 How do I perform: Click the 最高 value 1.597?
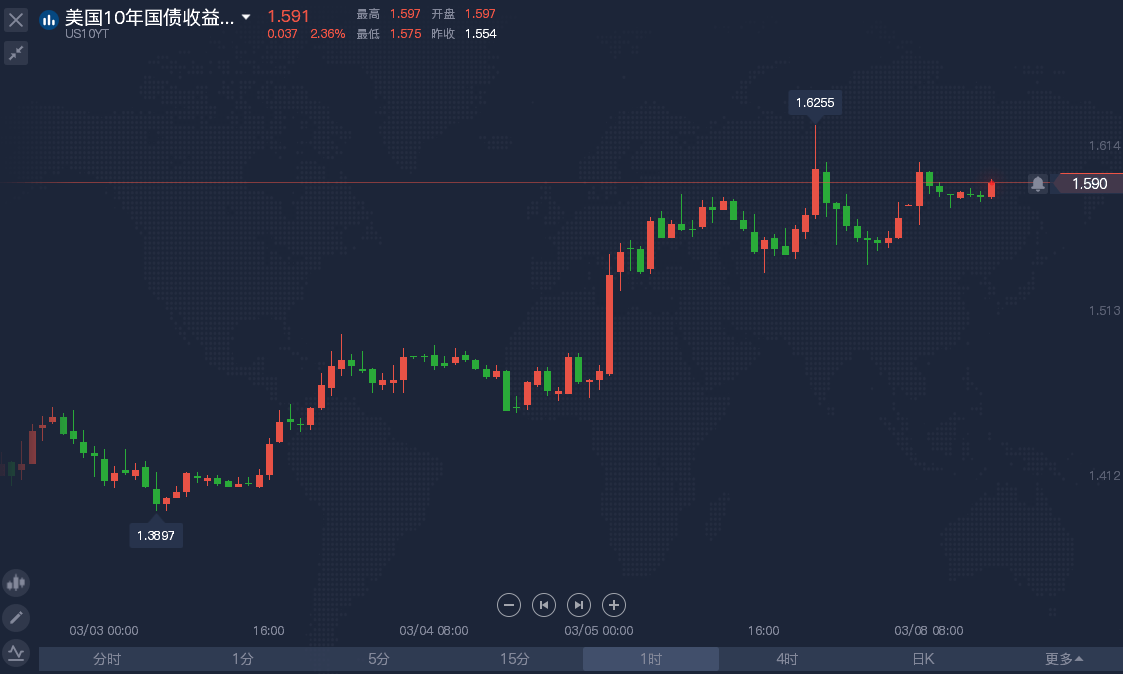[x=405, y=14]
